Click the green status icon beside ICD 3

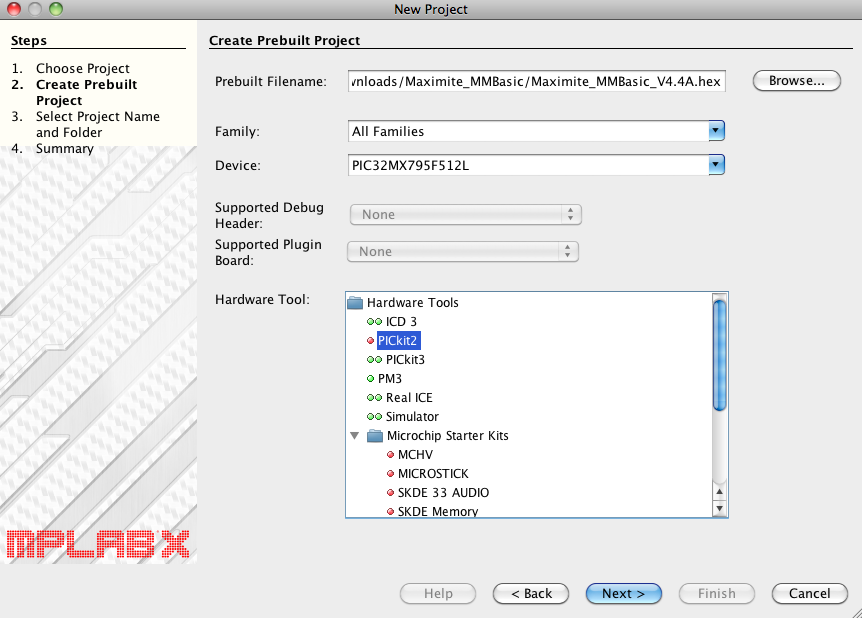[374, 322]
